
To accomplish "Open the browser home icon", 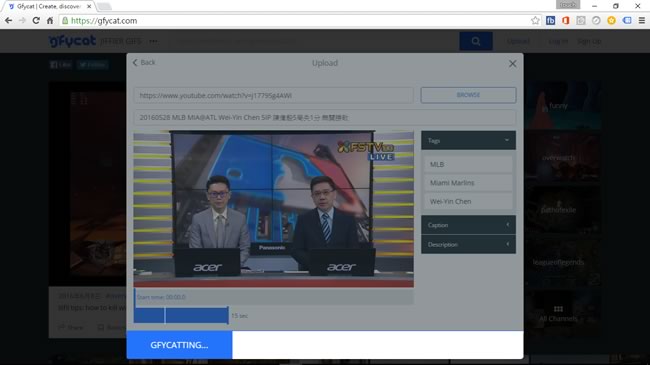I will tap(50, 20).
